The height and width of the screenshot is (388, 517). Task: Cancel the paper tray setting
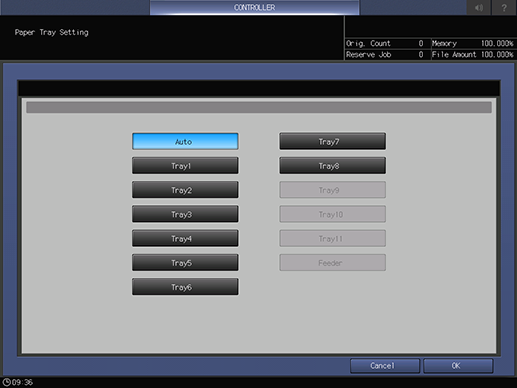(385, 366)
